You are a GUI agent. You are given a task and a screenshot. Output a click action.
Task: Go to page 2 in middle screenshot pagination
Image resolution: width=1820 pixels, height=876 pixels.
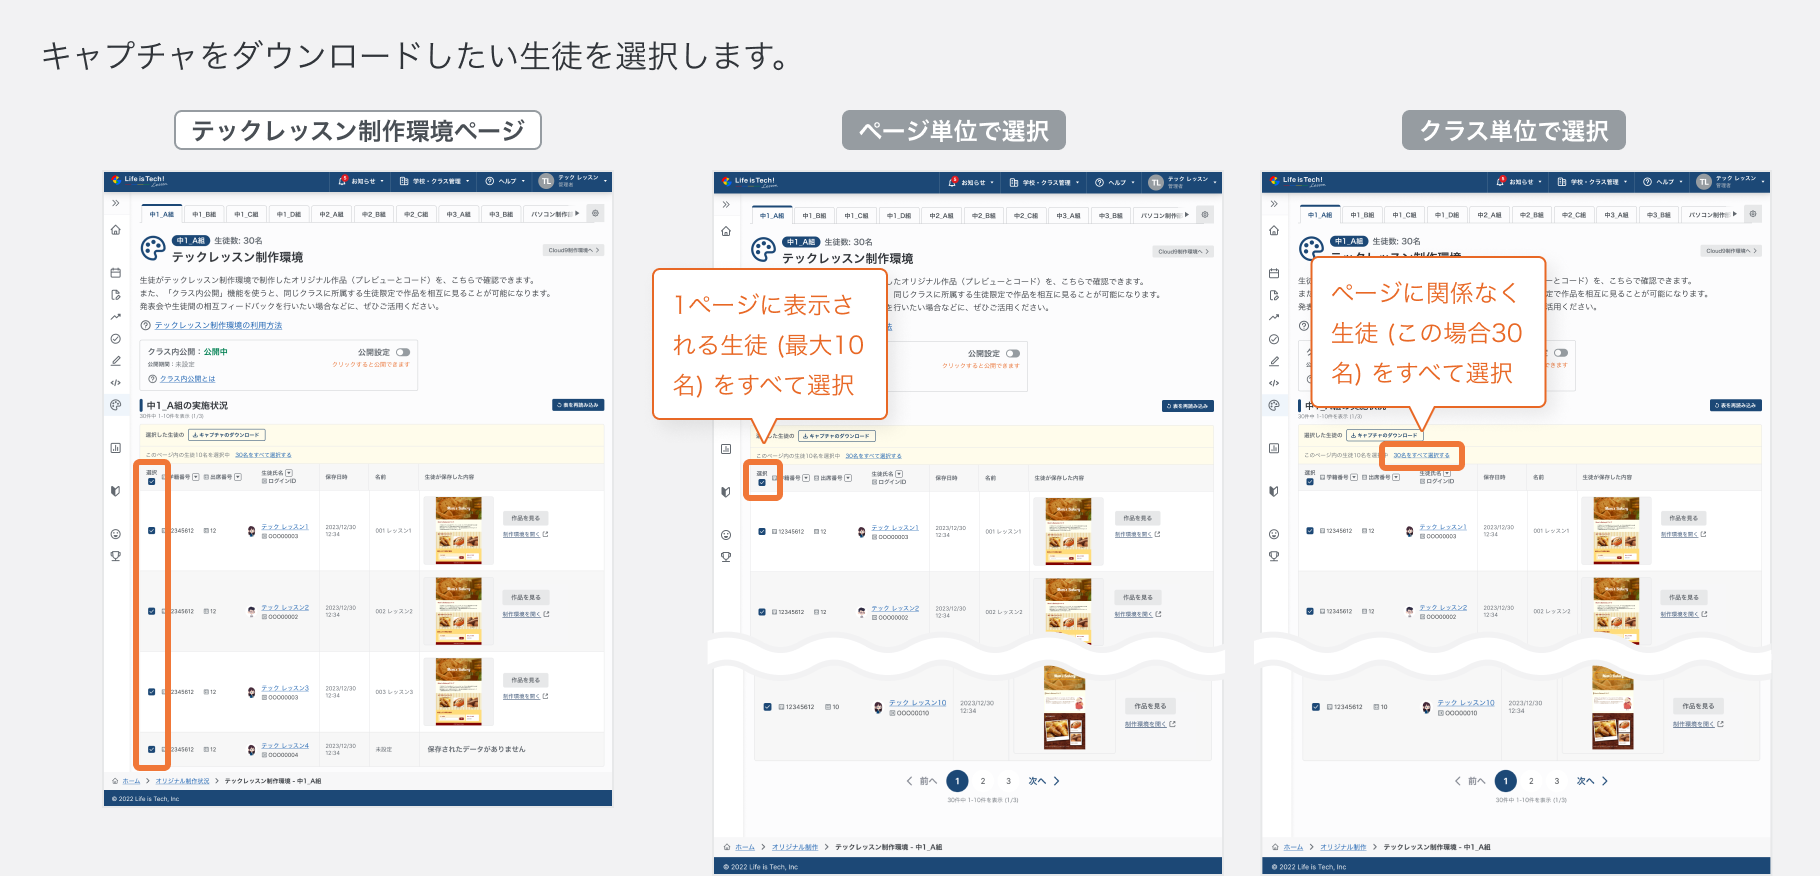click(x=982, y=781)
